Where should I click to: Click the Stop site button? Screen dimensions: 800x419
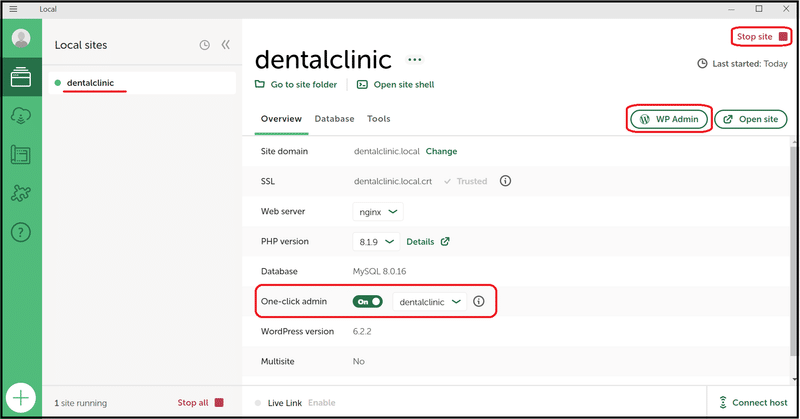point(762,37)
